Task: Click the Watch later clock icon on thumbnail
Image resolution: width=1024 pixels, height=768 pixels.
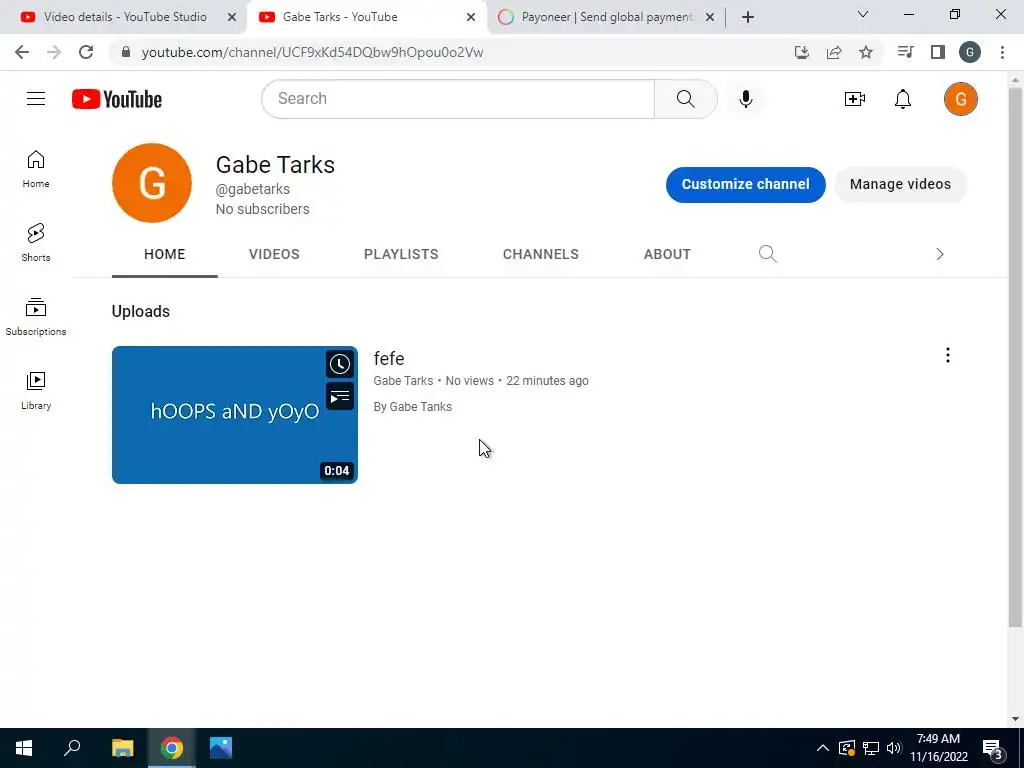Action: [x=340, y=364]
